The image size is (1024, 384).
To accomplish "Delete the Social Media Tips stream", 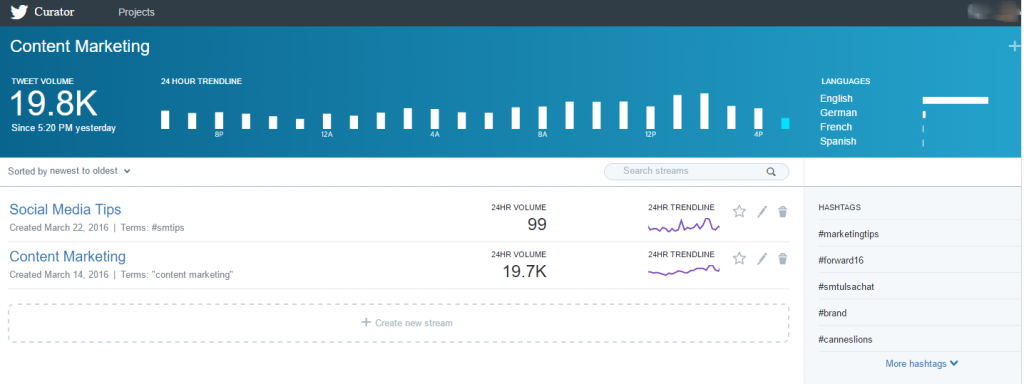I will tap(783, 211).
